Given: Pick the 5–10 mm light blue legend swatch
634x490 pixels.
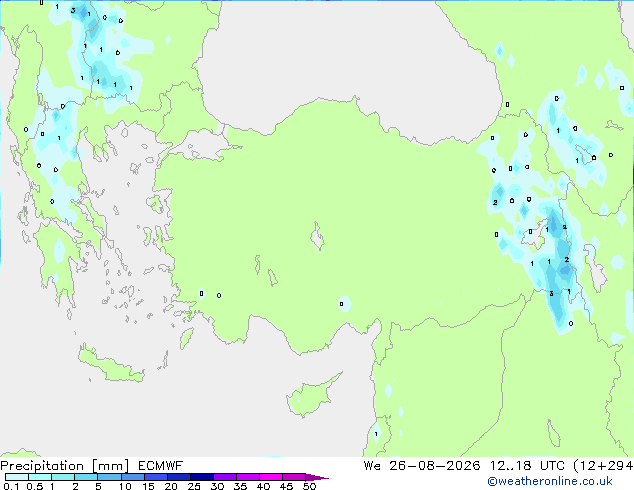Looking at the screenshot, I should coord(109,477).
